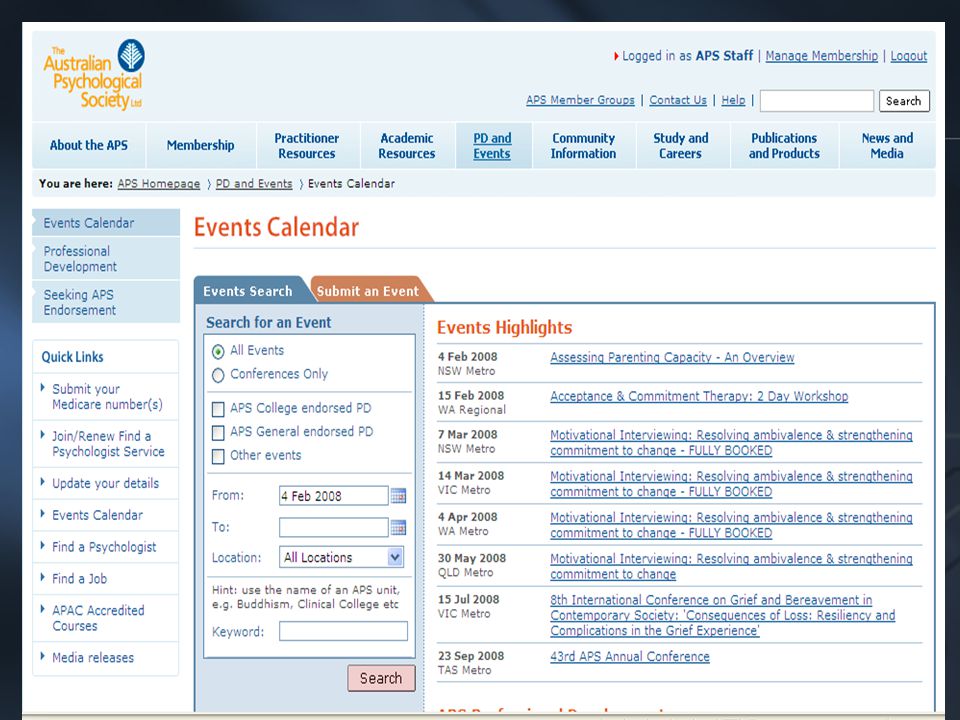
Task: Open the Practitioner Resources menu
Action: coord(307,146)
